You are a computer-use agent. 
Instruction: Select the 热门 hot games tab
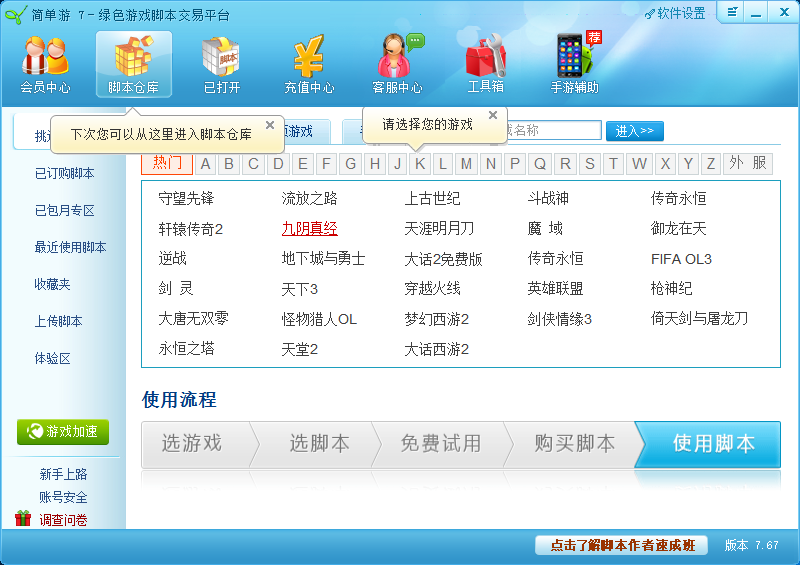click(x=167, y=164)
